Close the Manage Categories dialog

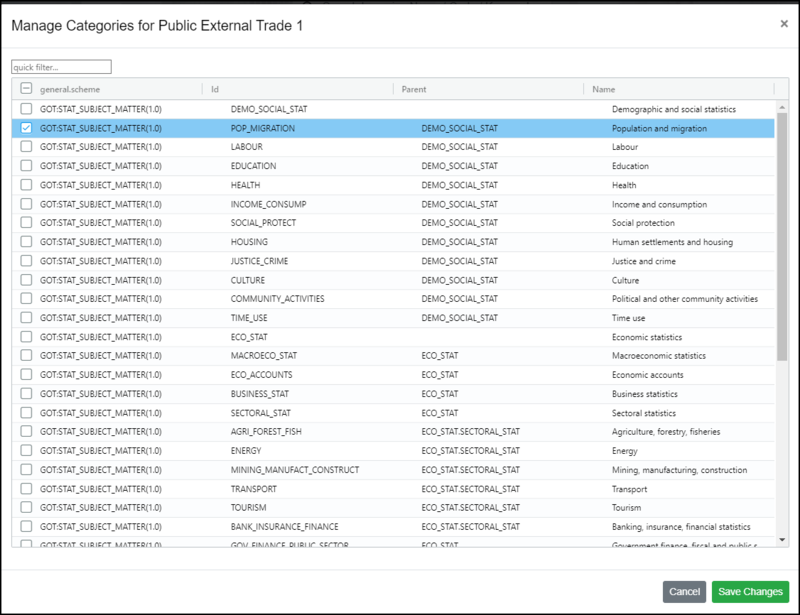pos(784,24)
